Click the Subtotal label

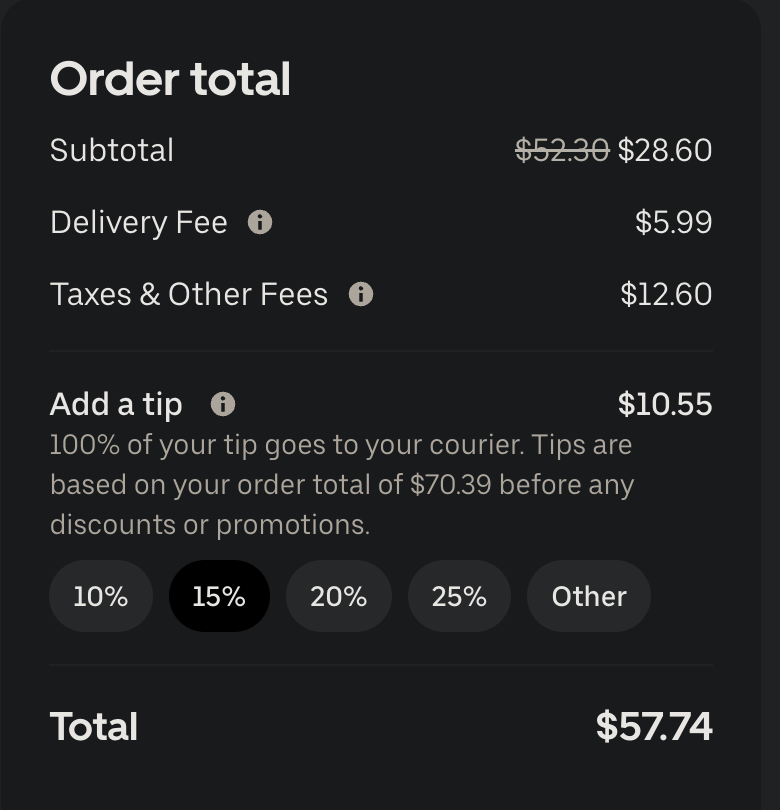112,150
